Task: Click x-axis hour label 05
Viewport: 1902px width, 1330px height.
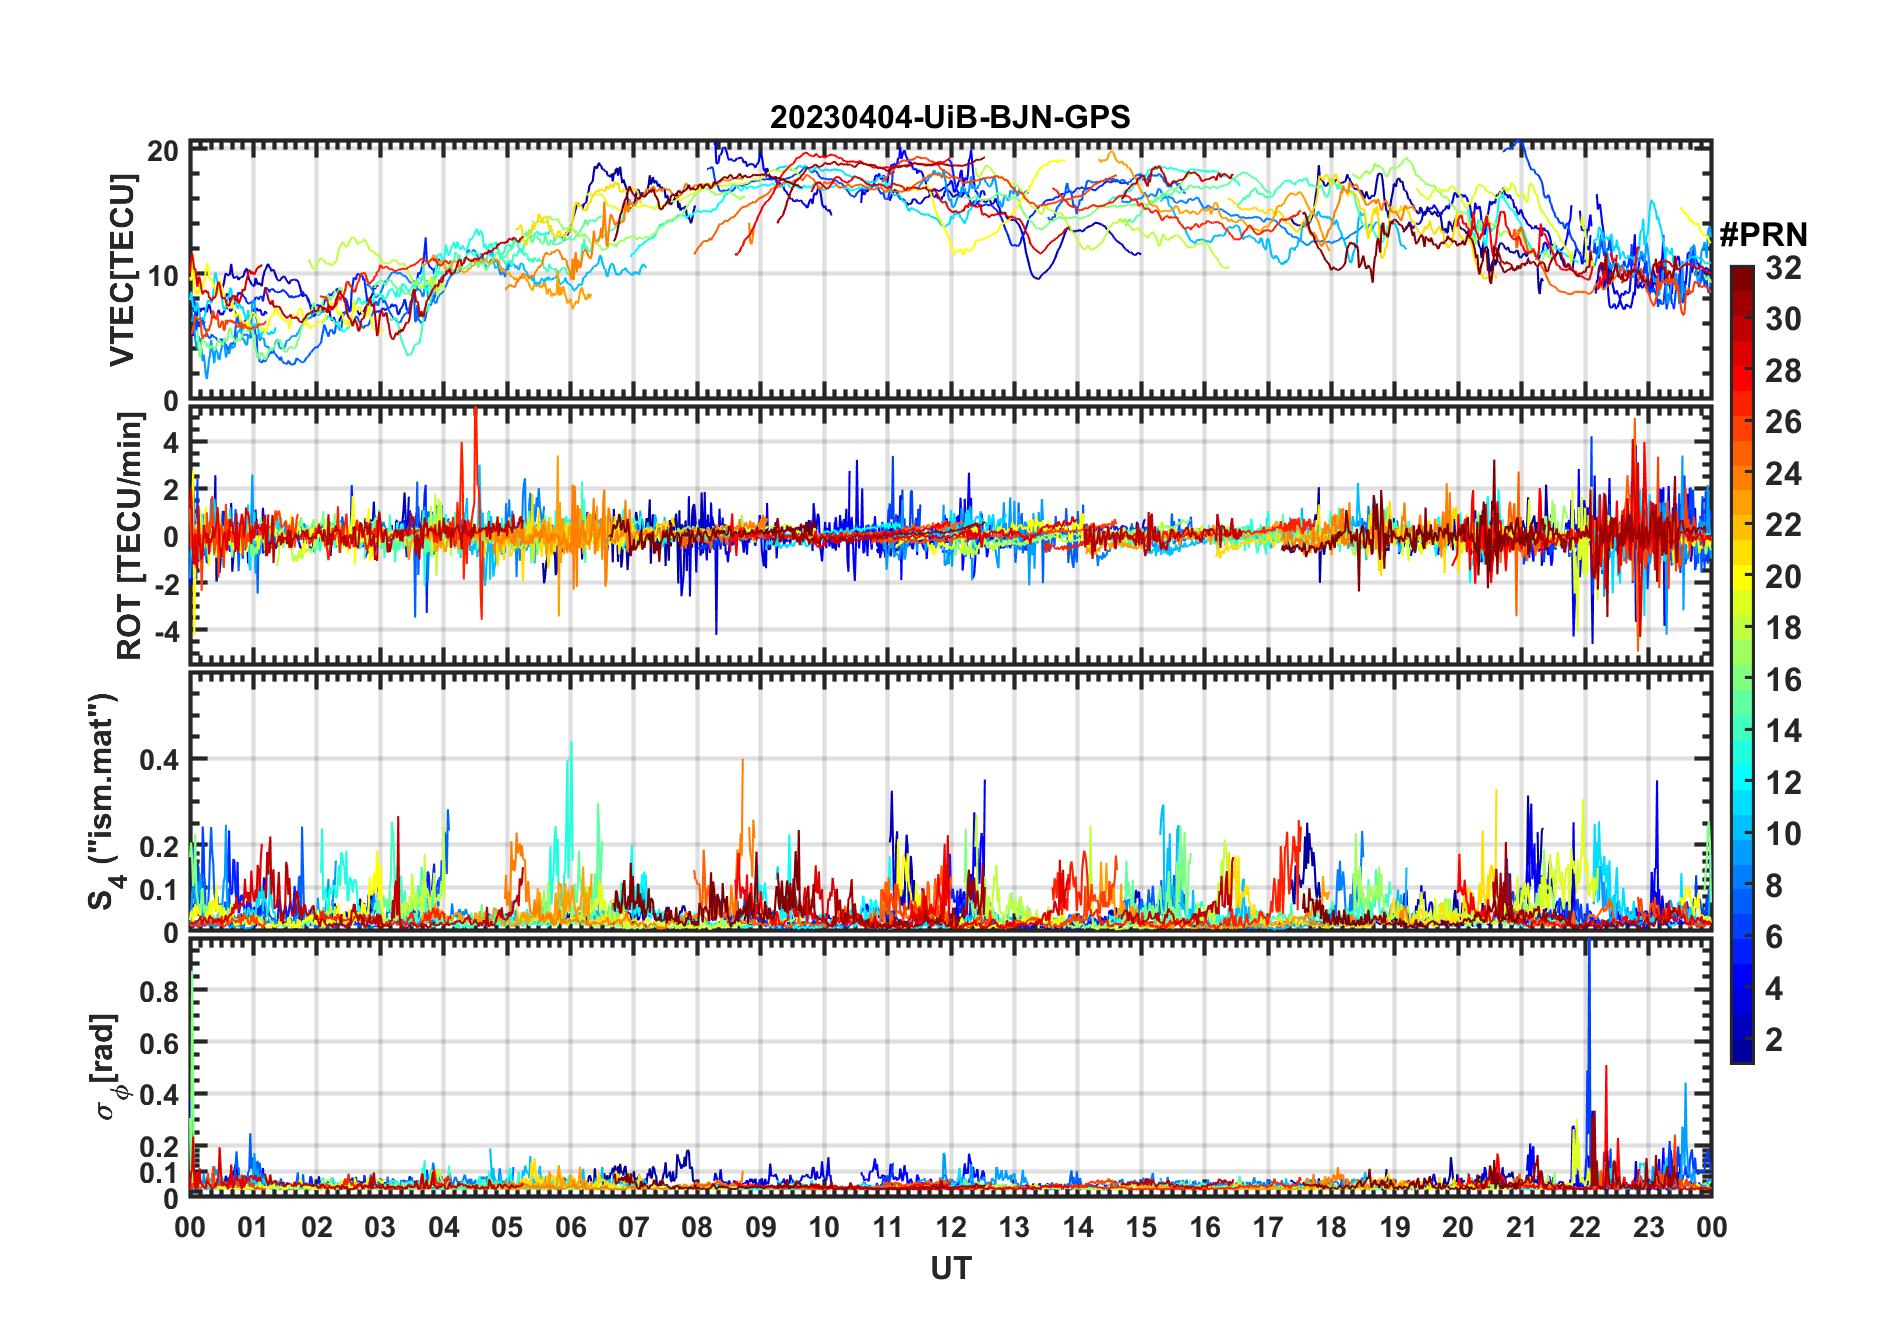Action: tap(507, 1227)
